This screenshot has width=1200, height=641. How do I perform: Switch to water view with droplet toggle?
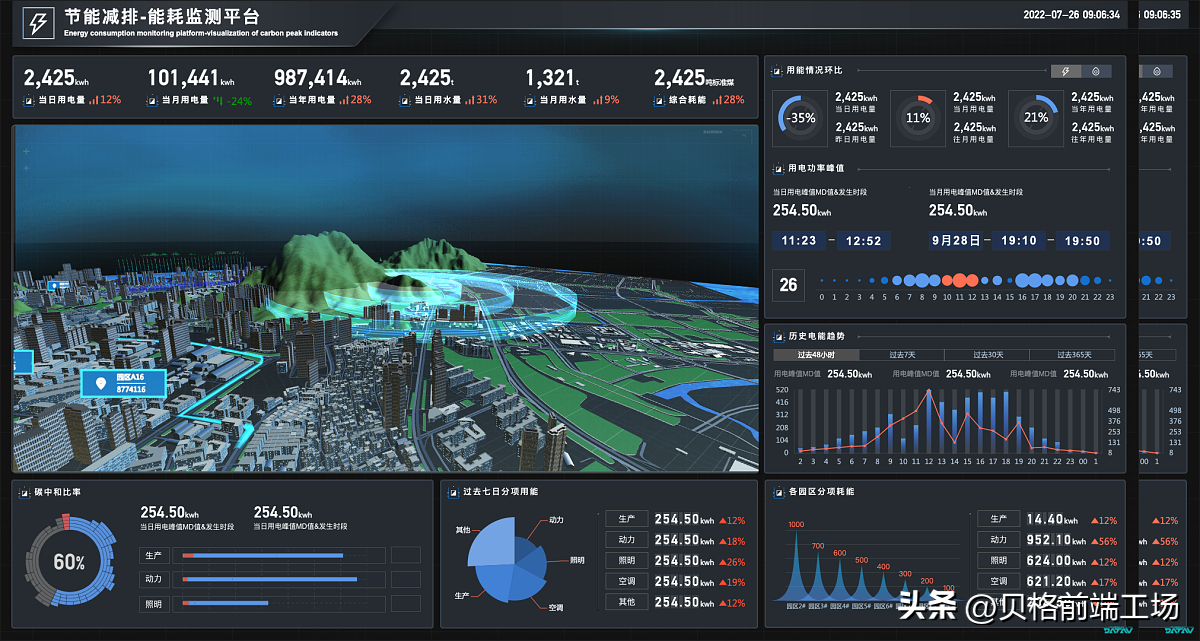(x=1095, y=71)
